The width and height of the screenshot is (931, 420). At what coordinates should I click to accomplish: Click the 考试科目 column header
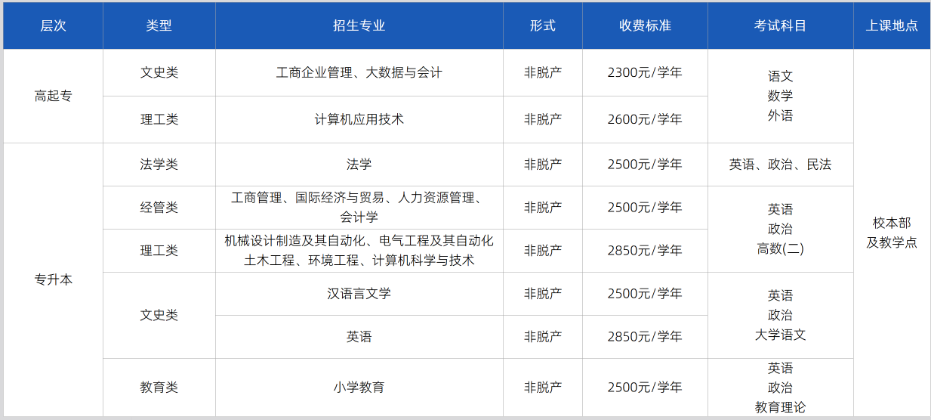pos(780,26)
